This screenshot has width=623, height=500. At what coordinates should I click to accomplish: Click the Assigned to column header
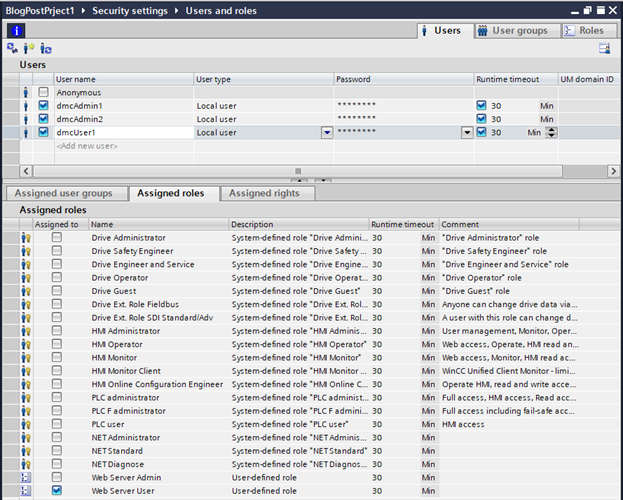[x=60, y=224]
